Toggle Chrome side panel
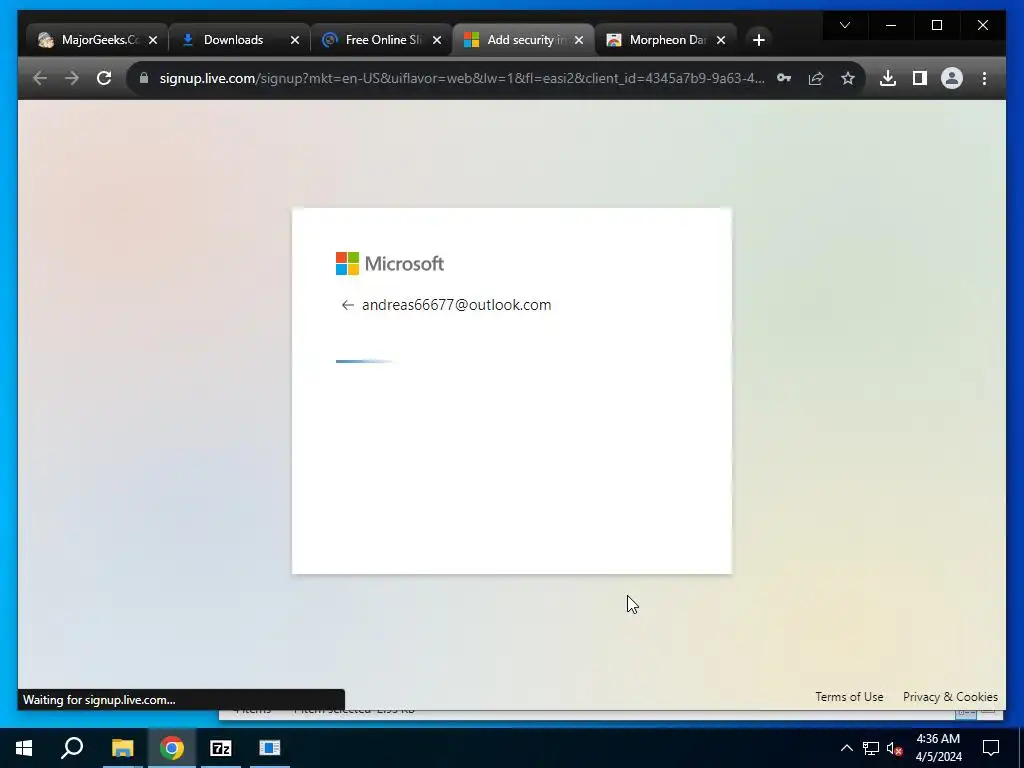 (920, 78)
